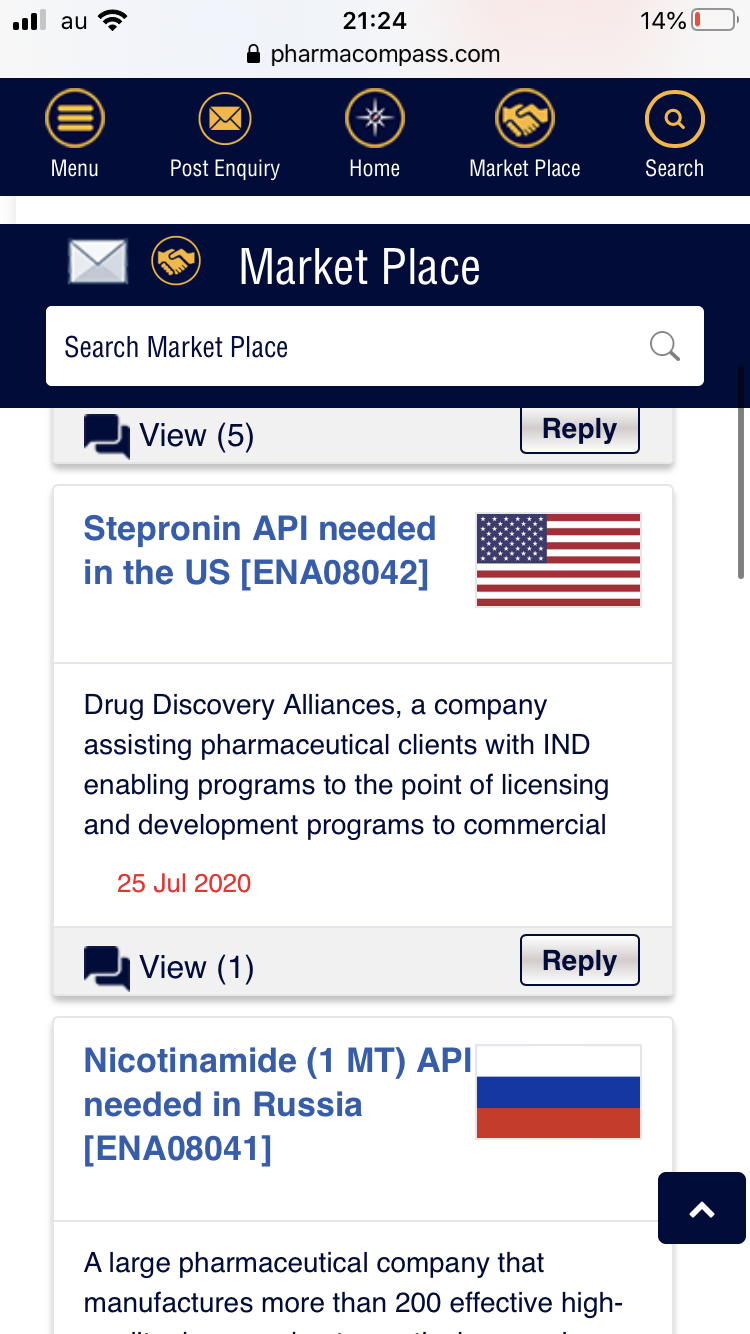Click the partially hidden Reply button at top

coord(579,431)
